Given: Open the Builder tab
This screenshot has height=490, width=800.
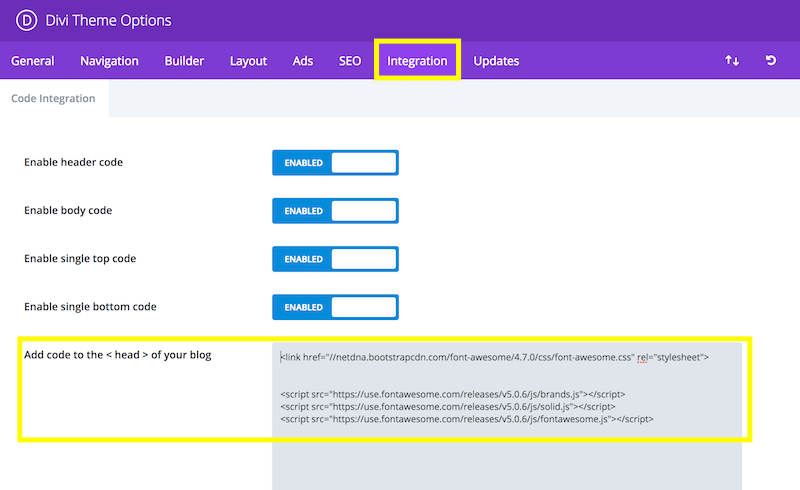Looking at the screenshot, I should pyautogui.click(x=184, y=61).
